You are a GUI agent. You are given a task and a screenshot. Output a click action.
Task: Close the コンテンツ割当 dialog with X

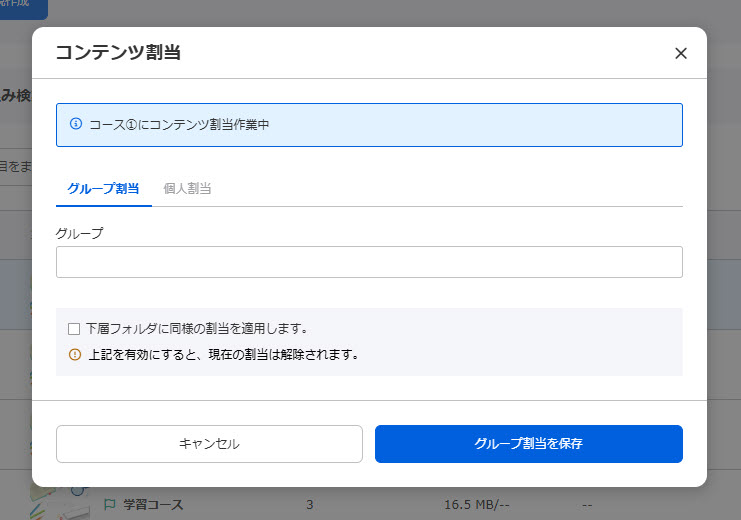coord(681,53)
